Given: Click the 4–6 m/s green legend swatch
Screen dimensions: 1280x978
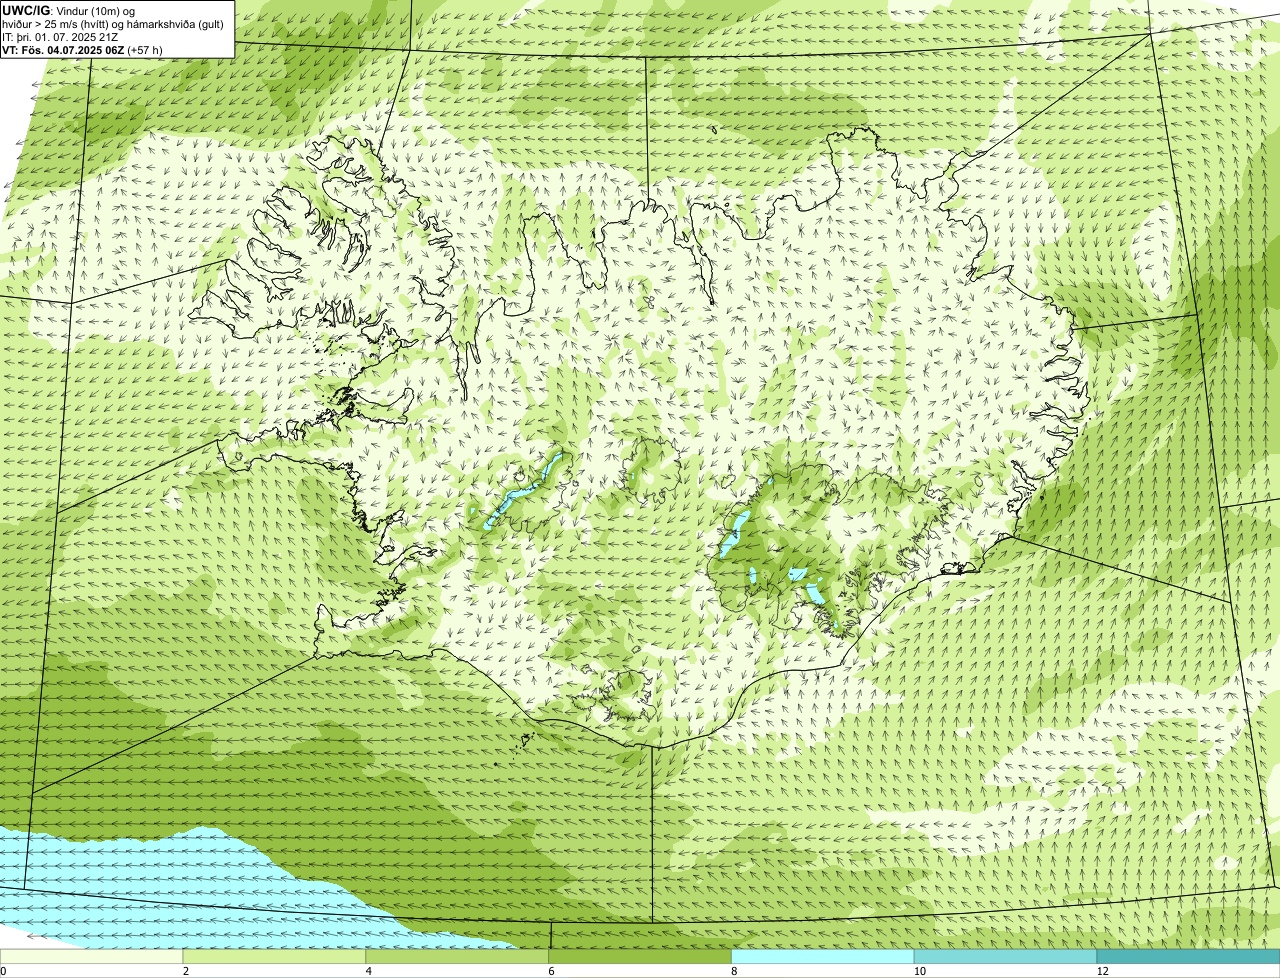Looking at the screenshot, I should point(458,957).
